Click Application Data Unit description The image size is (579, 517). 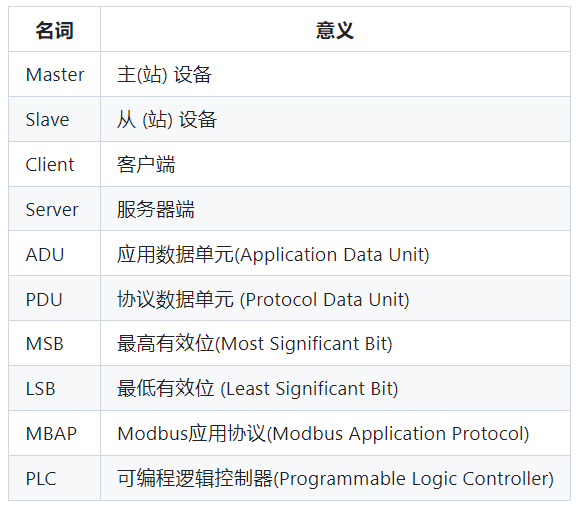tap(273, 255)
